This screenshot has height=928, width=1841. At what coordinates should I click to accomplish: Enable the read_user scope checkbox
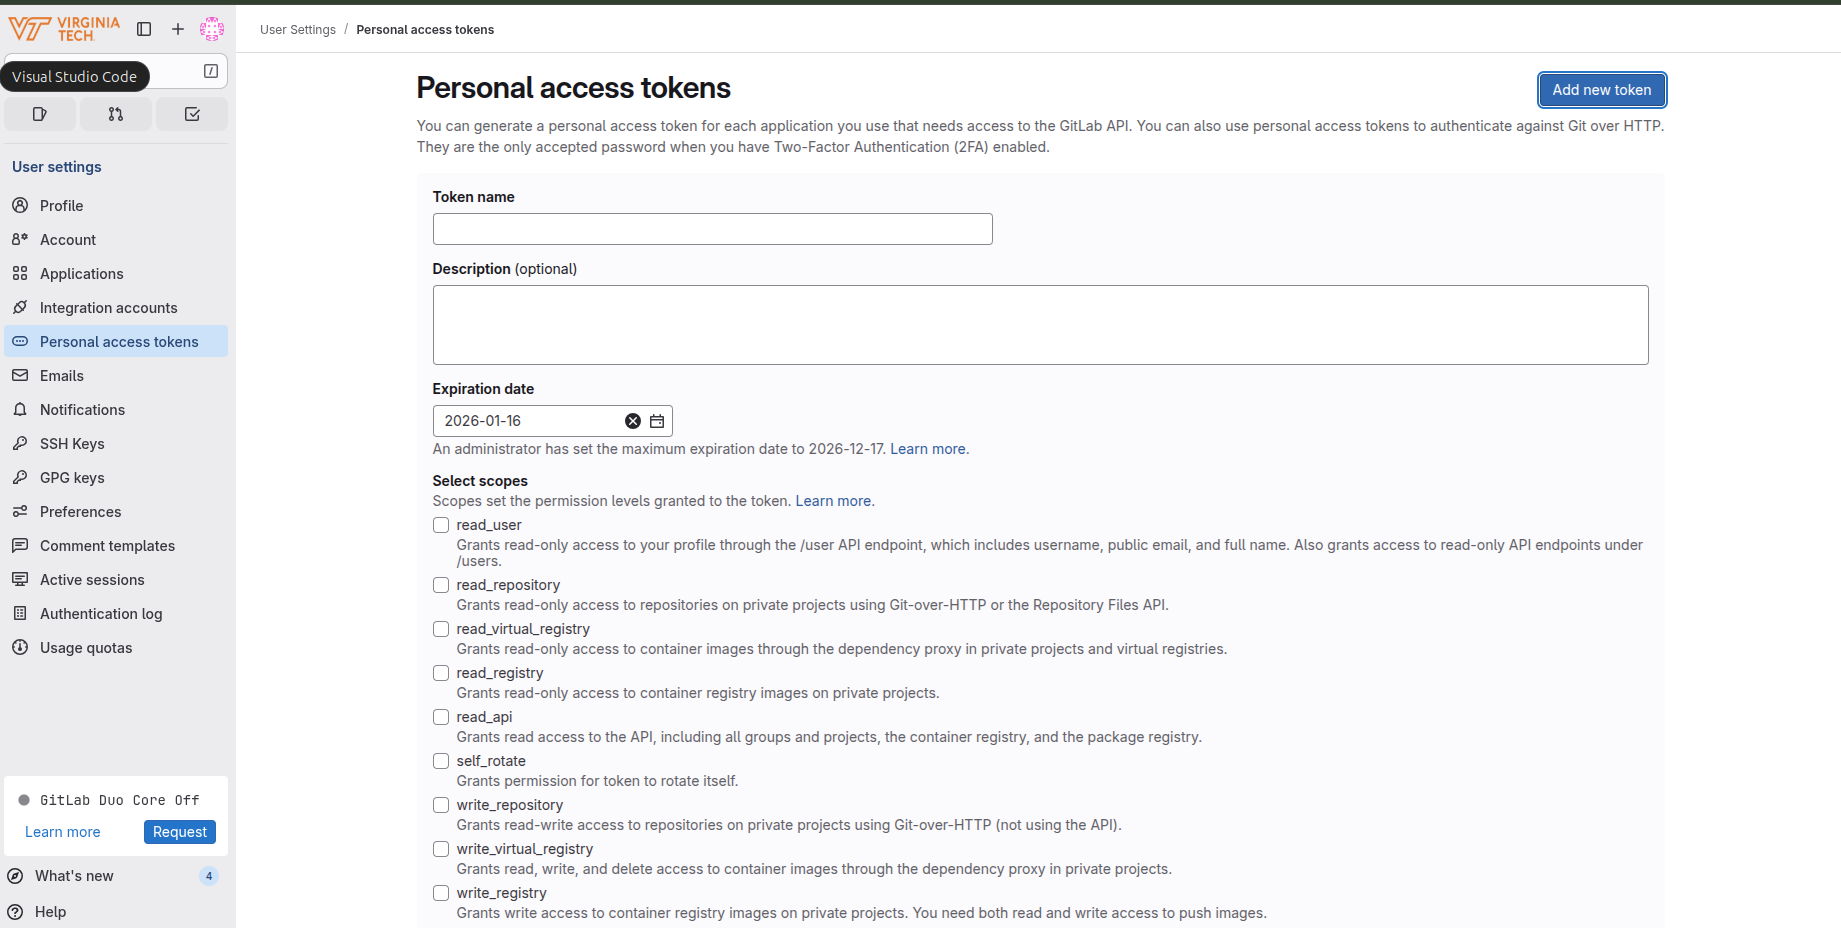coord(441,525)
